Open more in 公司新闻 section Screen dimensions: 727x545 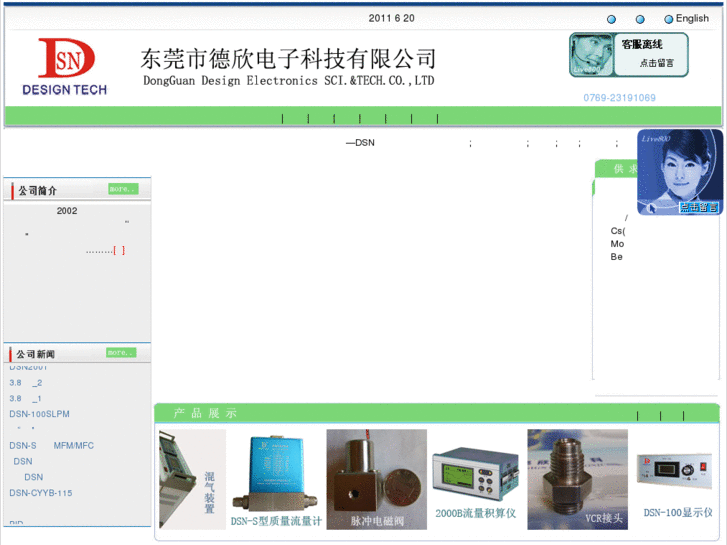point(121,353)
